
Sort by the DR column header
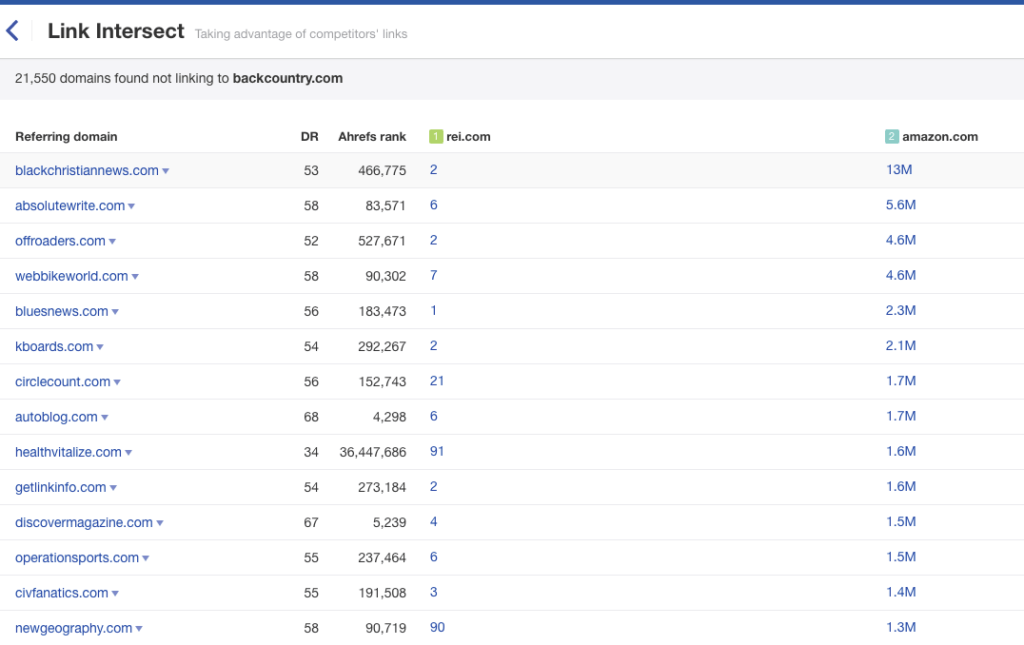[x=310, y=136]
